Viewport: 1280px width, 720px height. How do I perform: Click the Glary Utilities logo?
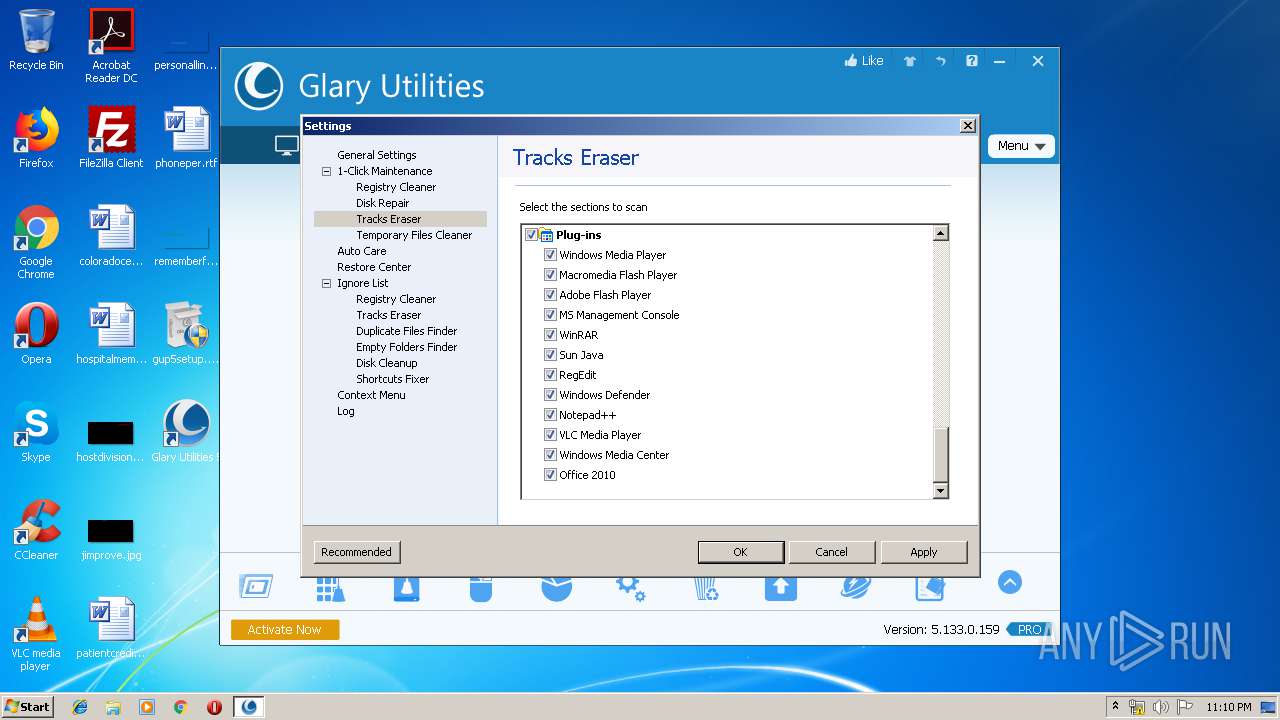(258, 86)
